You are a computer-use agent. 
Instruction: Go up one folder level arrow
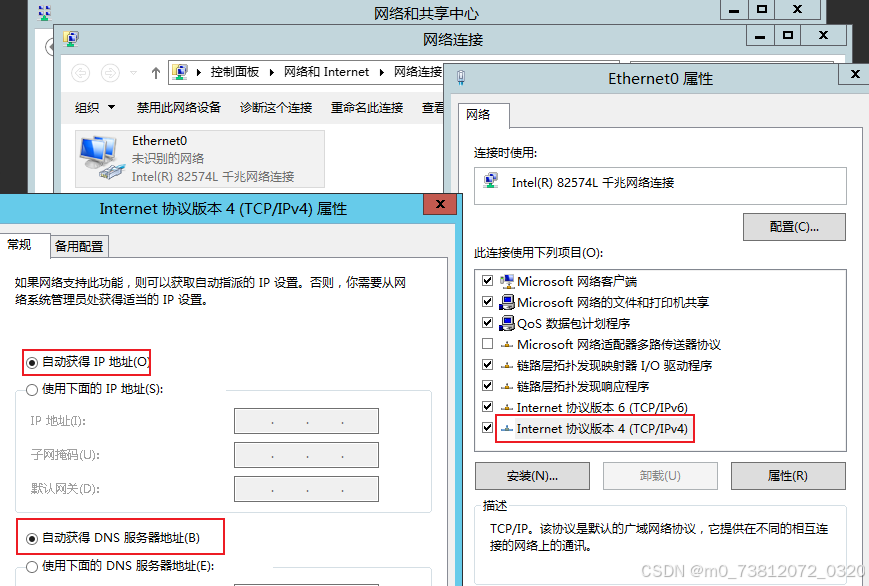pos(156,73)
